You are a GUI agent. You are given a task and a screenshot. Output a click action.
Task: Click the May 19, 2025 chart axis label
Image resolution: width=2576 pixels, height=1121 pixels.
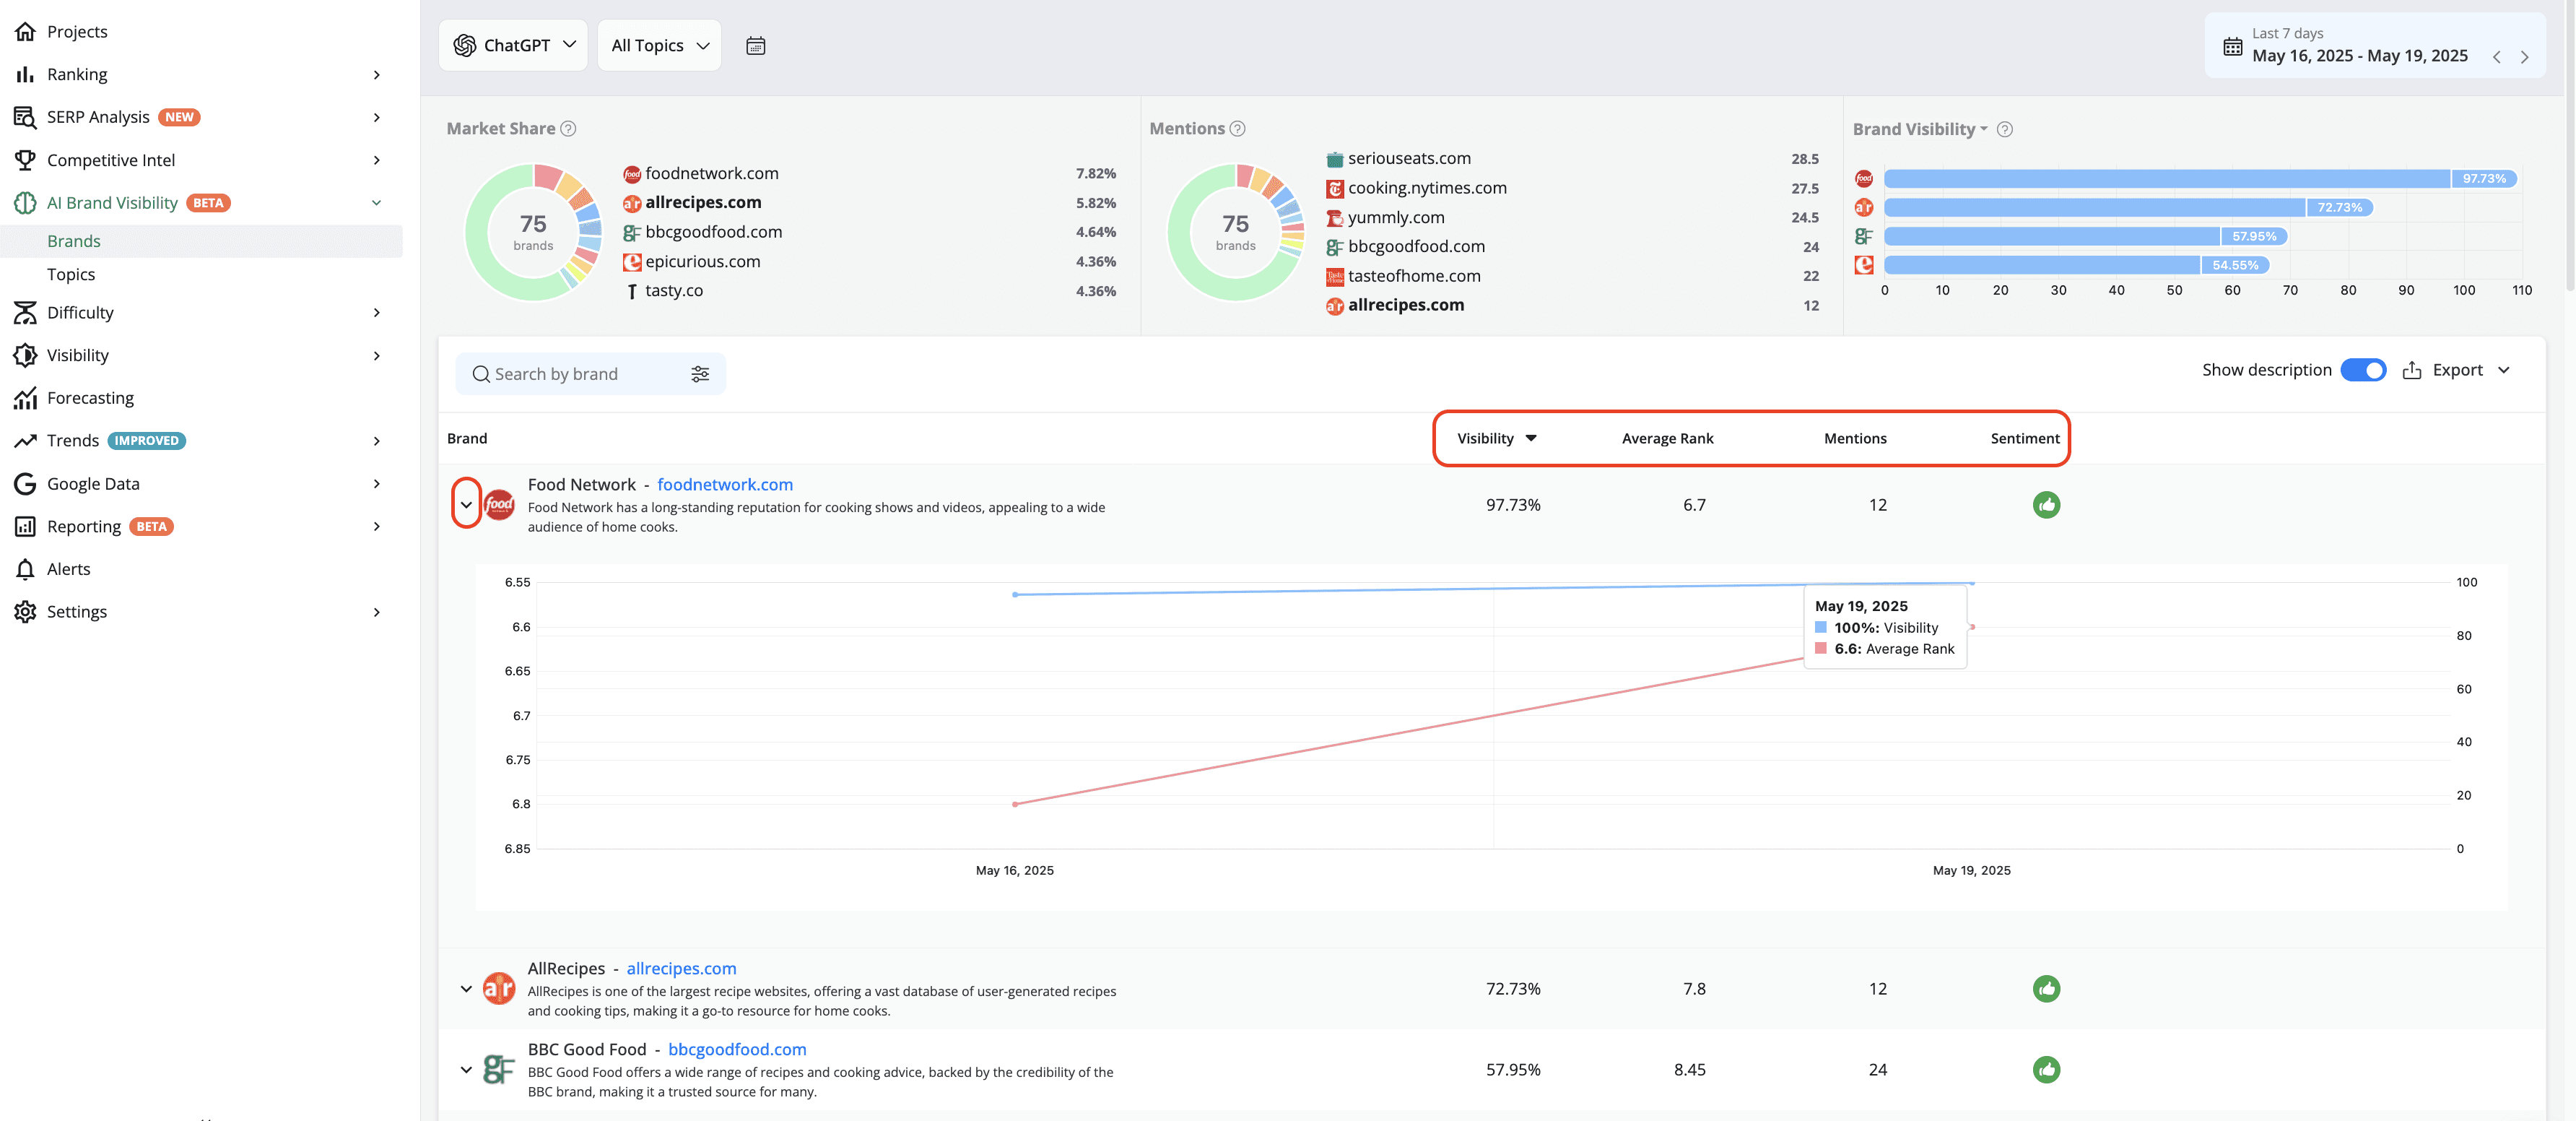click(x=1971, y=871)
